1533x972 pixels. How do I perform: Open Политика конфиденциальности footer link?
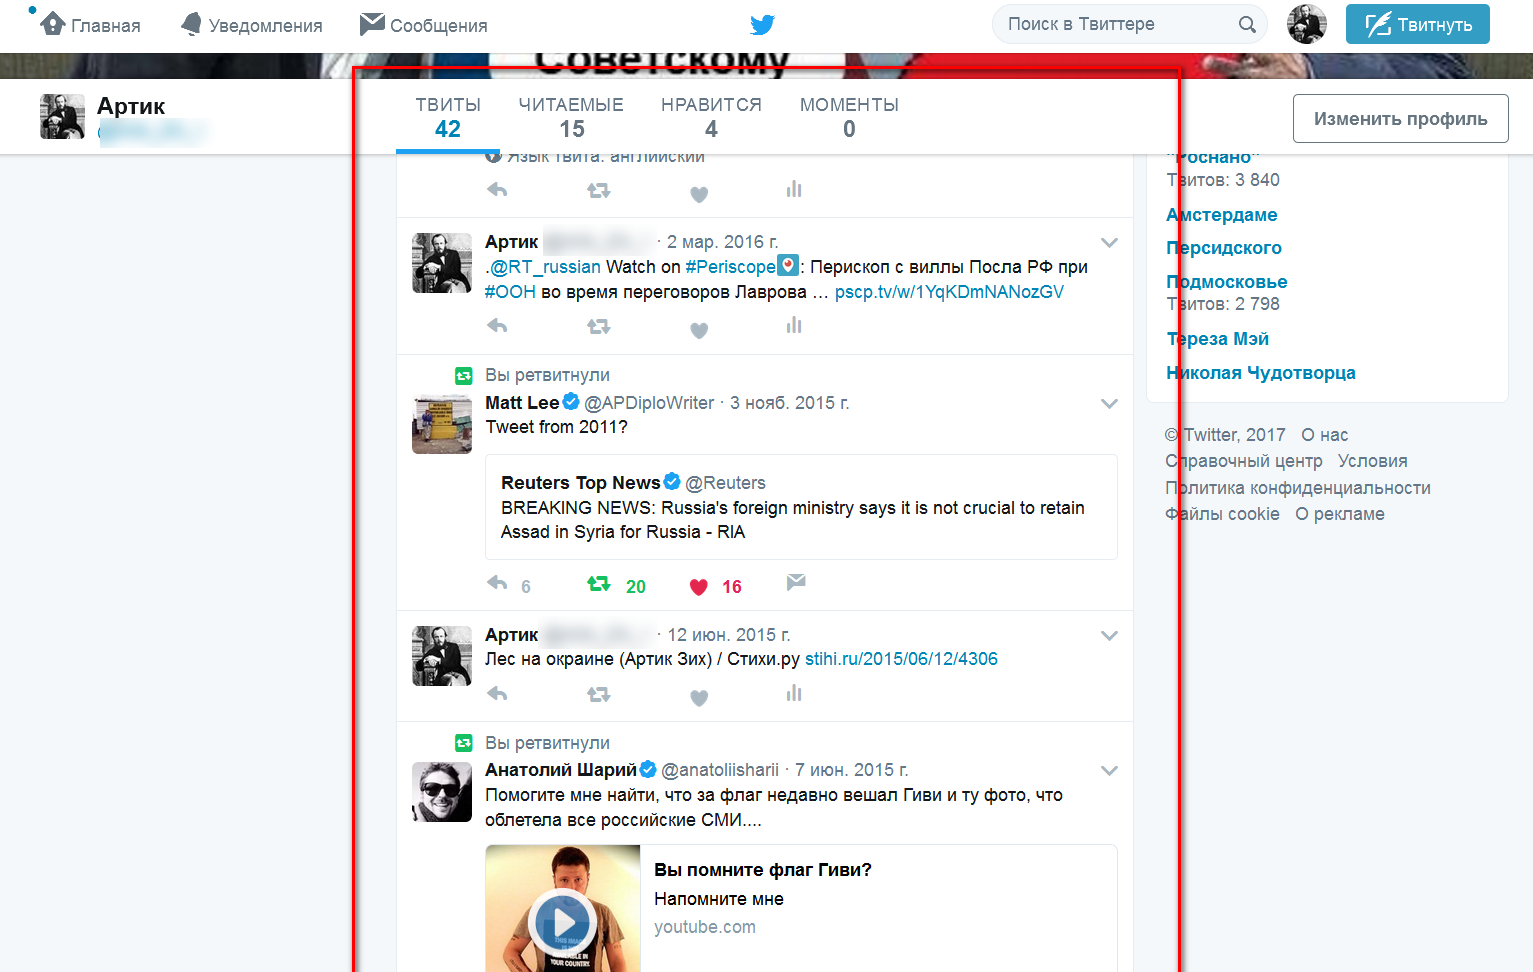click(x=1298, y=488)
